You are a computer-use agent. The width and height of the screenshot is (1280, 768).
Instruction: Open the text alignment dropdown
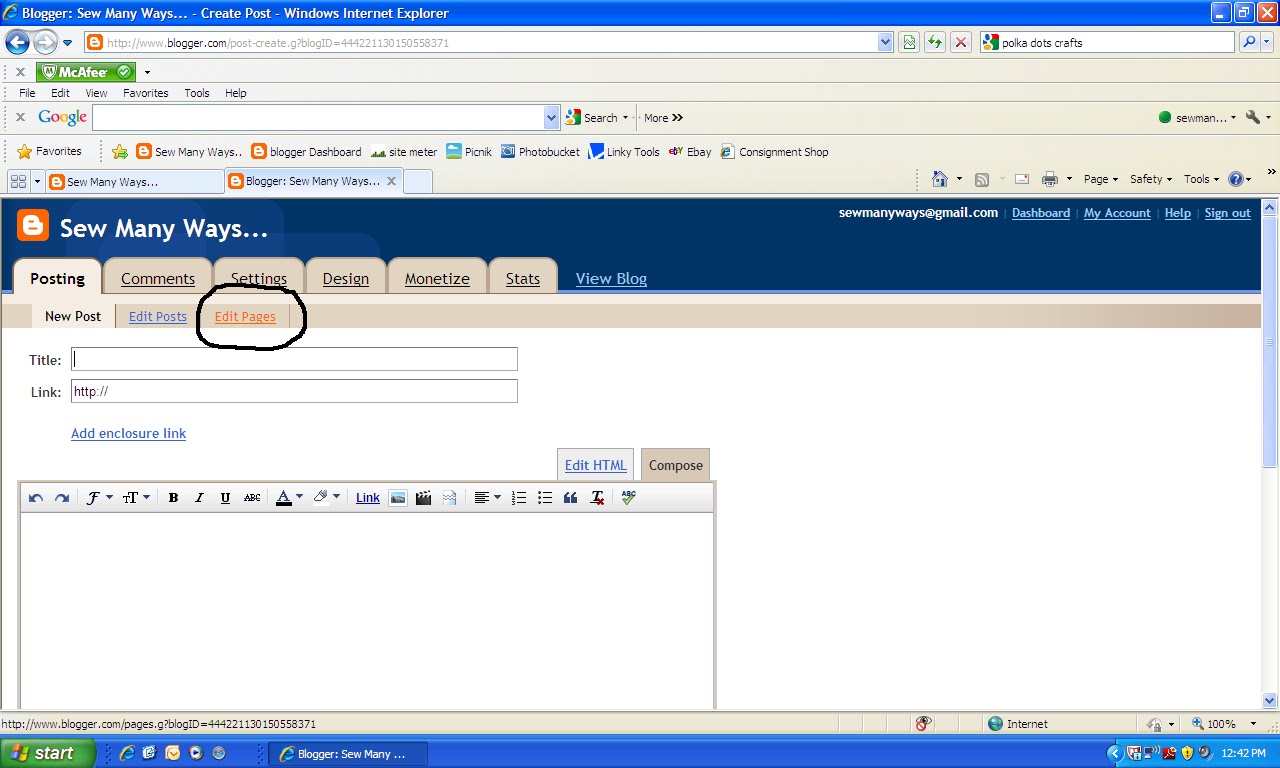point(487,498)
